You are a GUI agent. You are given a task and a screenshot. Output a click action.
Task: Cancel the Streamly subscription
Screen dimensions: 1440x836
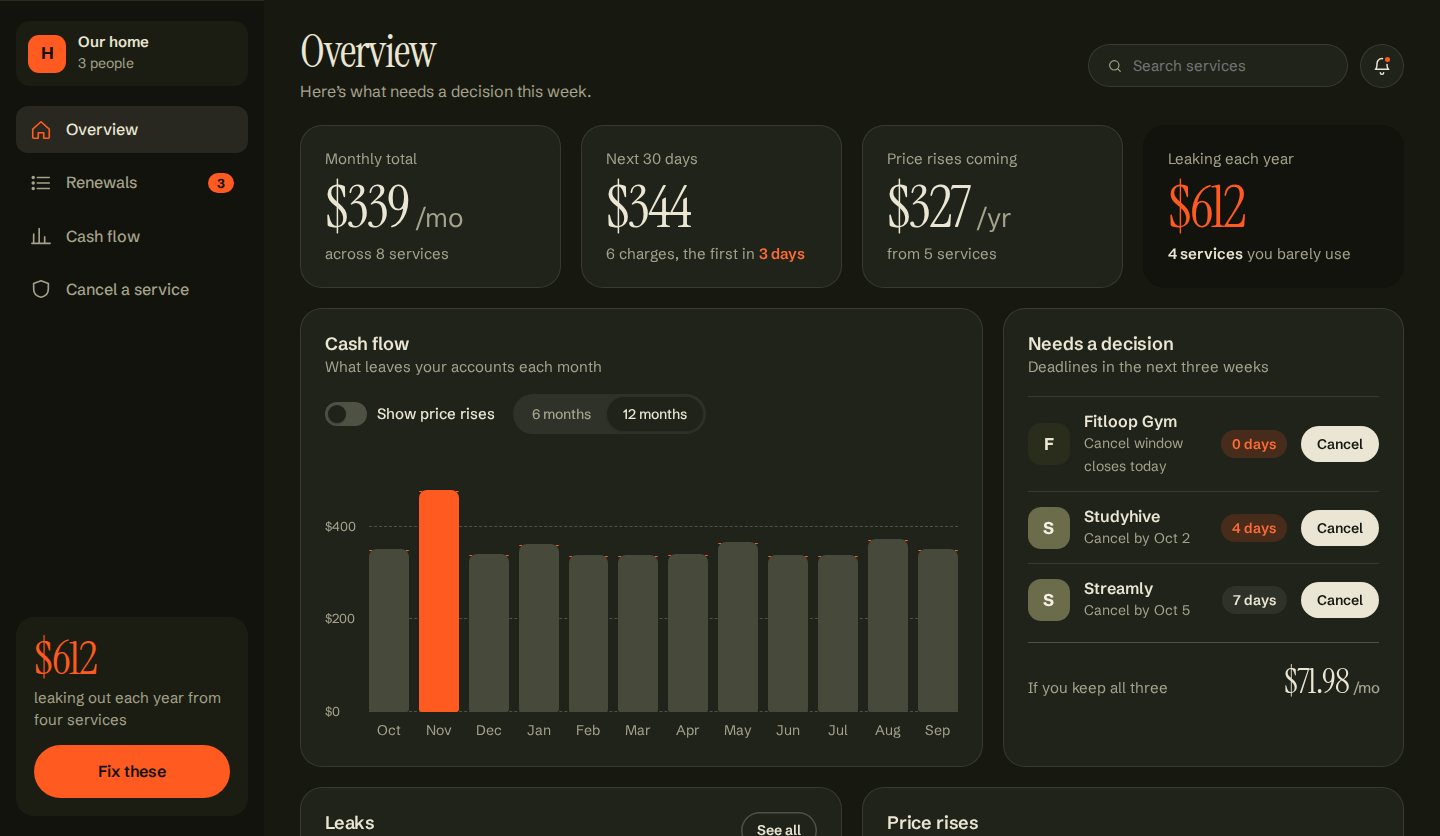pyautogui.click(x=1340, y=600)
